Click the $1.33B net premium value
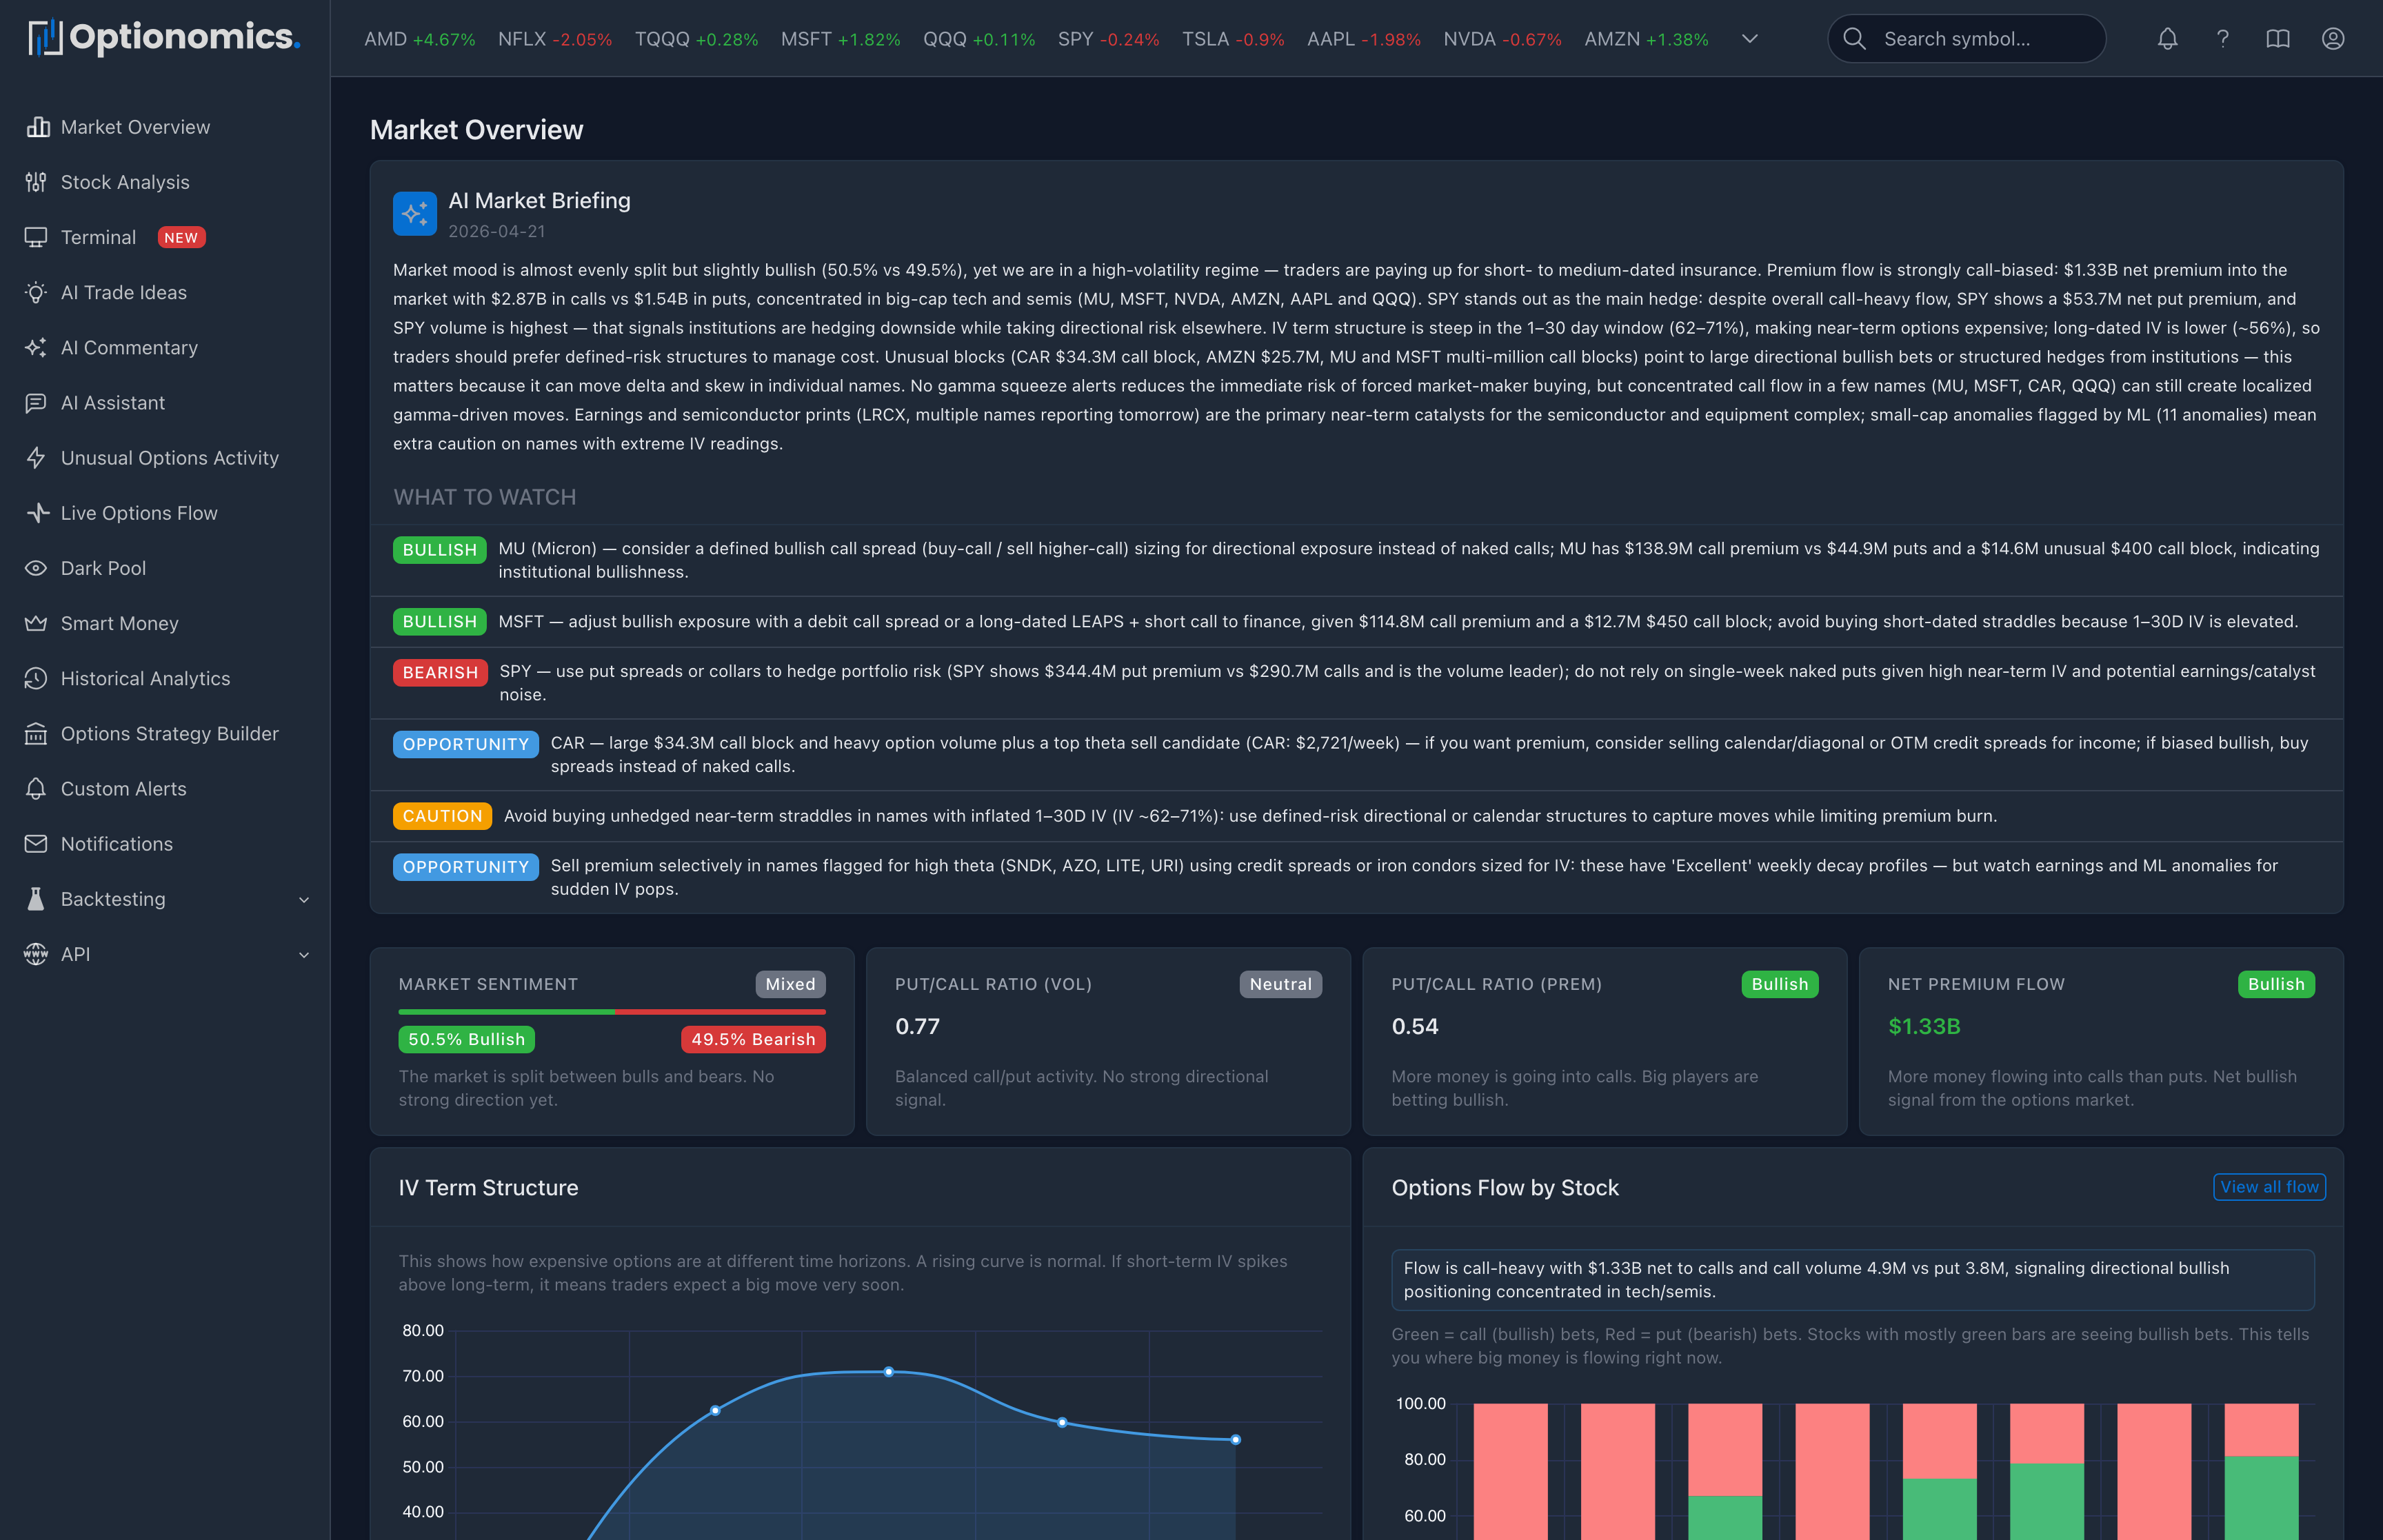2383x1540 pixels. pyautogui.click(x=1923, y=1026)
